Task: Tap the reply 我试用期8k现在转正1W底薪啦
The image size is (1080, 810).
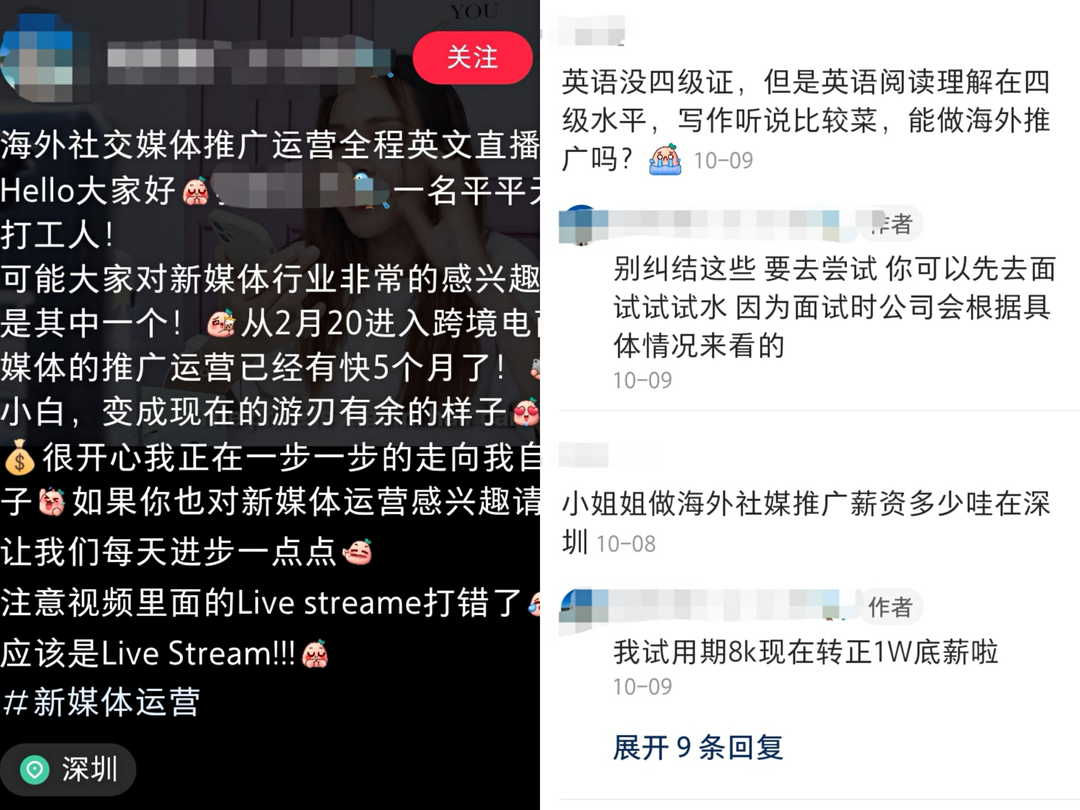Action: [805, 652]
